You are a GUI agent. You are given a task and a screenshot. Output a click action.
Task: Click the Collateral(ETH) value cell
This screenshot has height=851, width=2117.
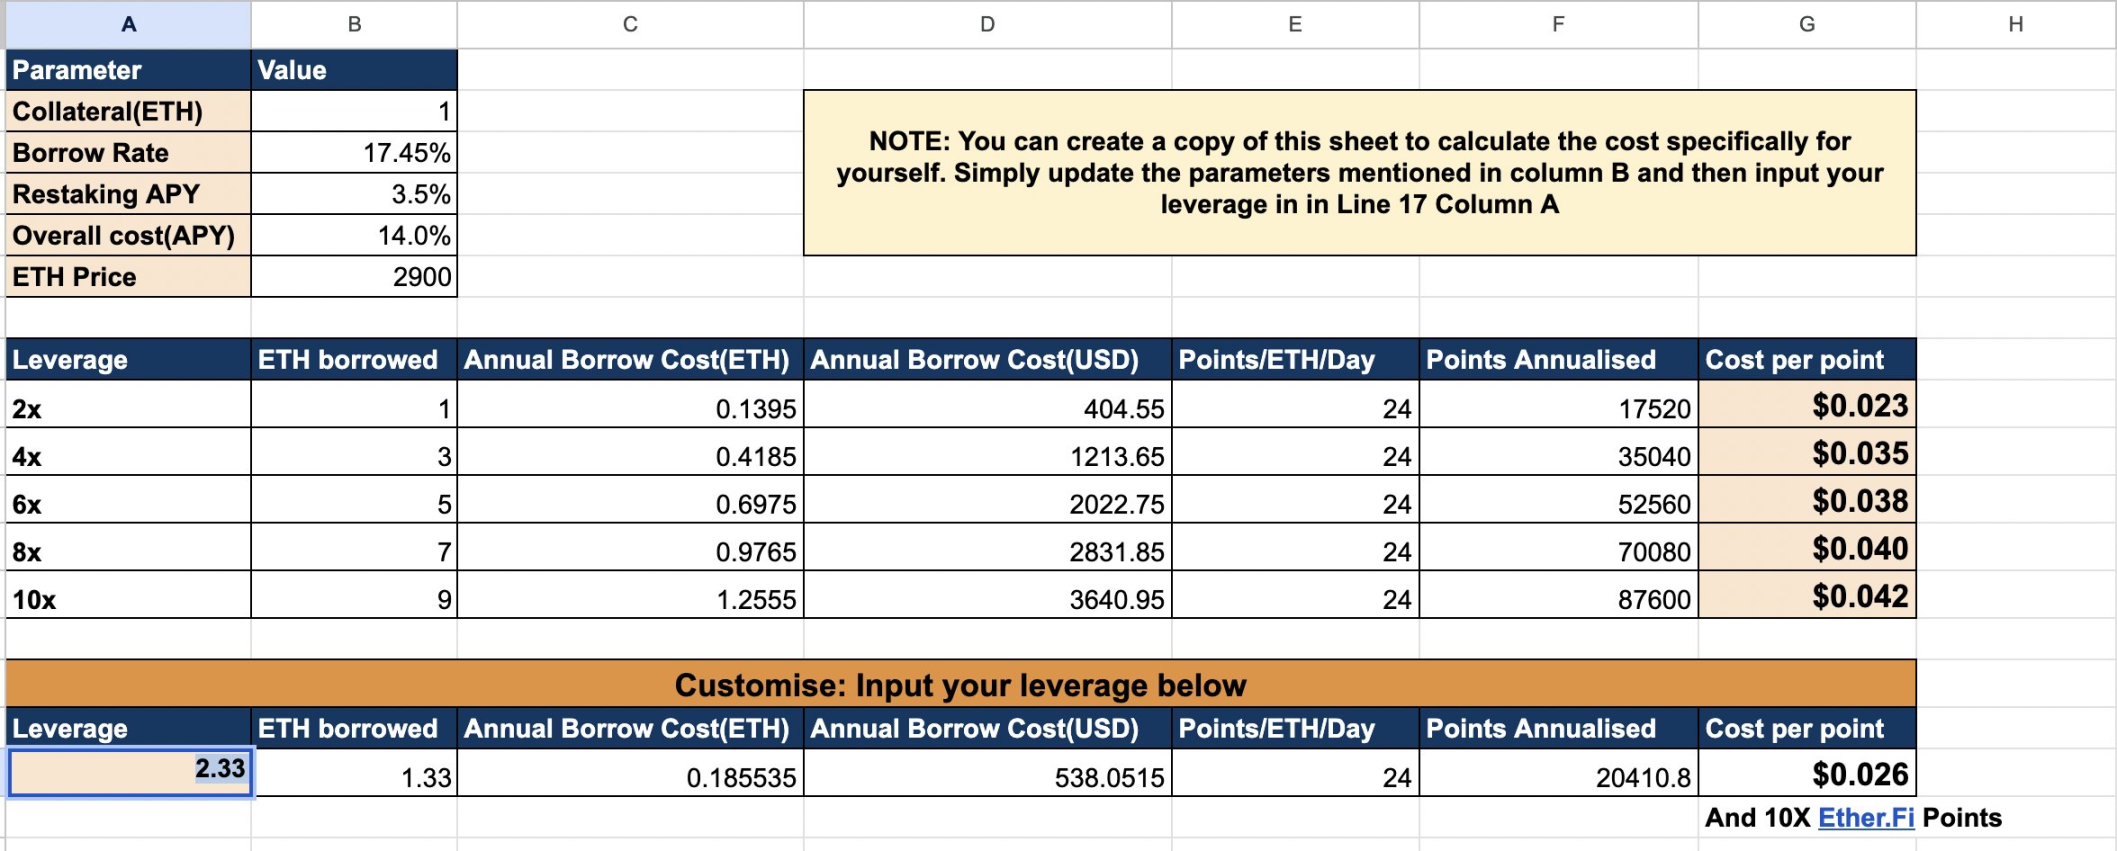click(354, 111)
